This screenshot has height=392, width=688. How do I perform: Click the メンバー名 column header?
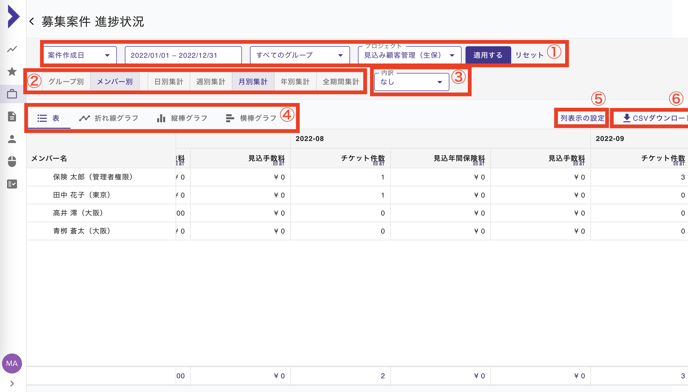[49, 158]
